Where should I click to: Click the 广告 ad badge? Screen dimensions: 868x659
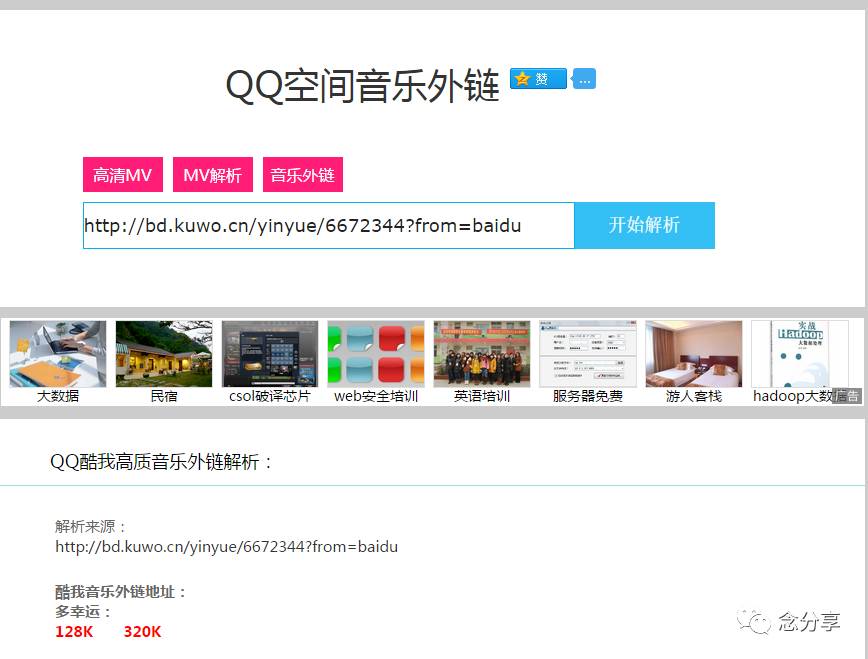point(847,396)
